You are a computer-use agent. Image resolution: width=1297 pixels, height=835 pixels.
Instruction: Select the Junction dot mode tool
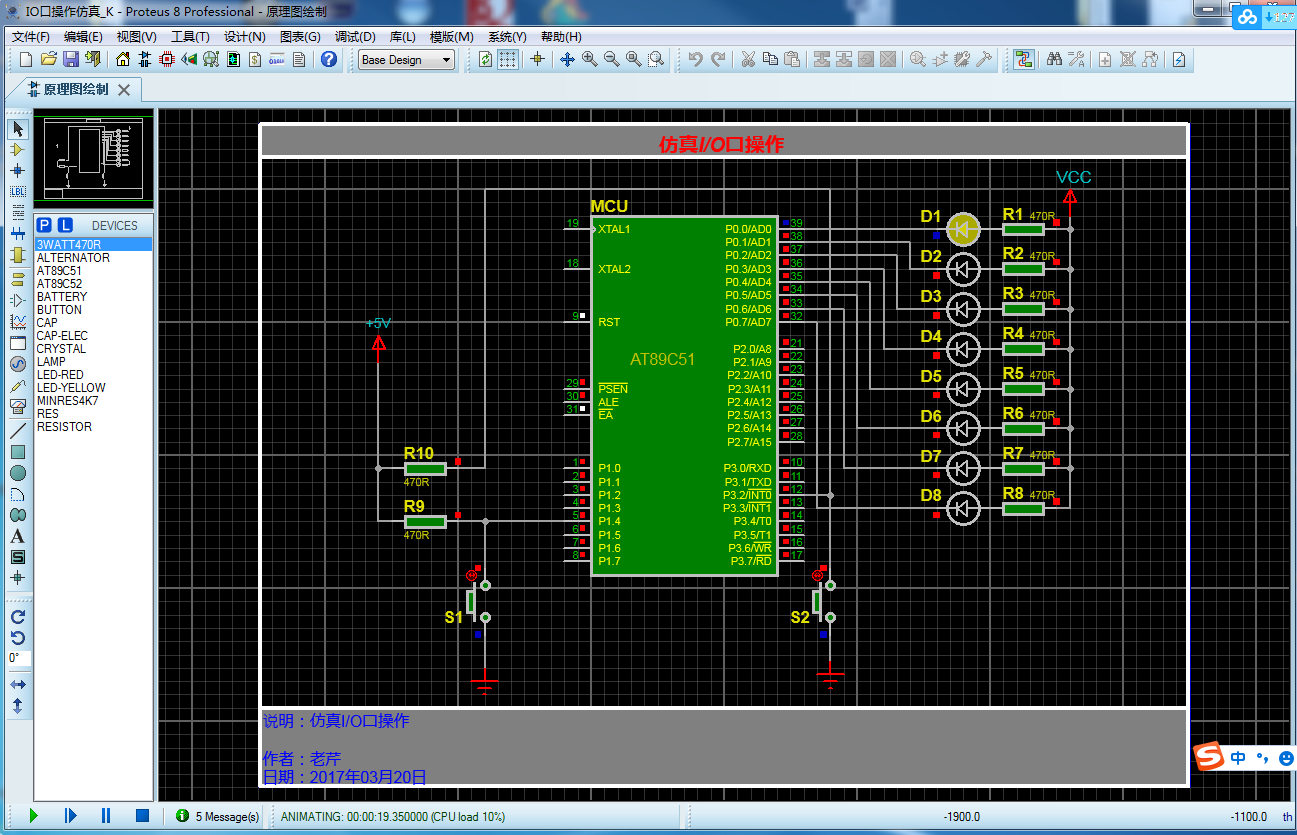coord(18,170)
